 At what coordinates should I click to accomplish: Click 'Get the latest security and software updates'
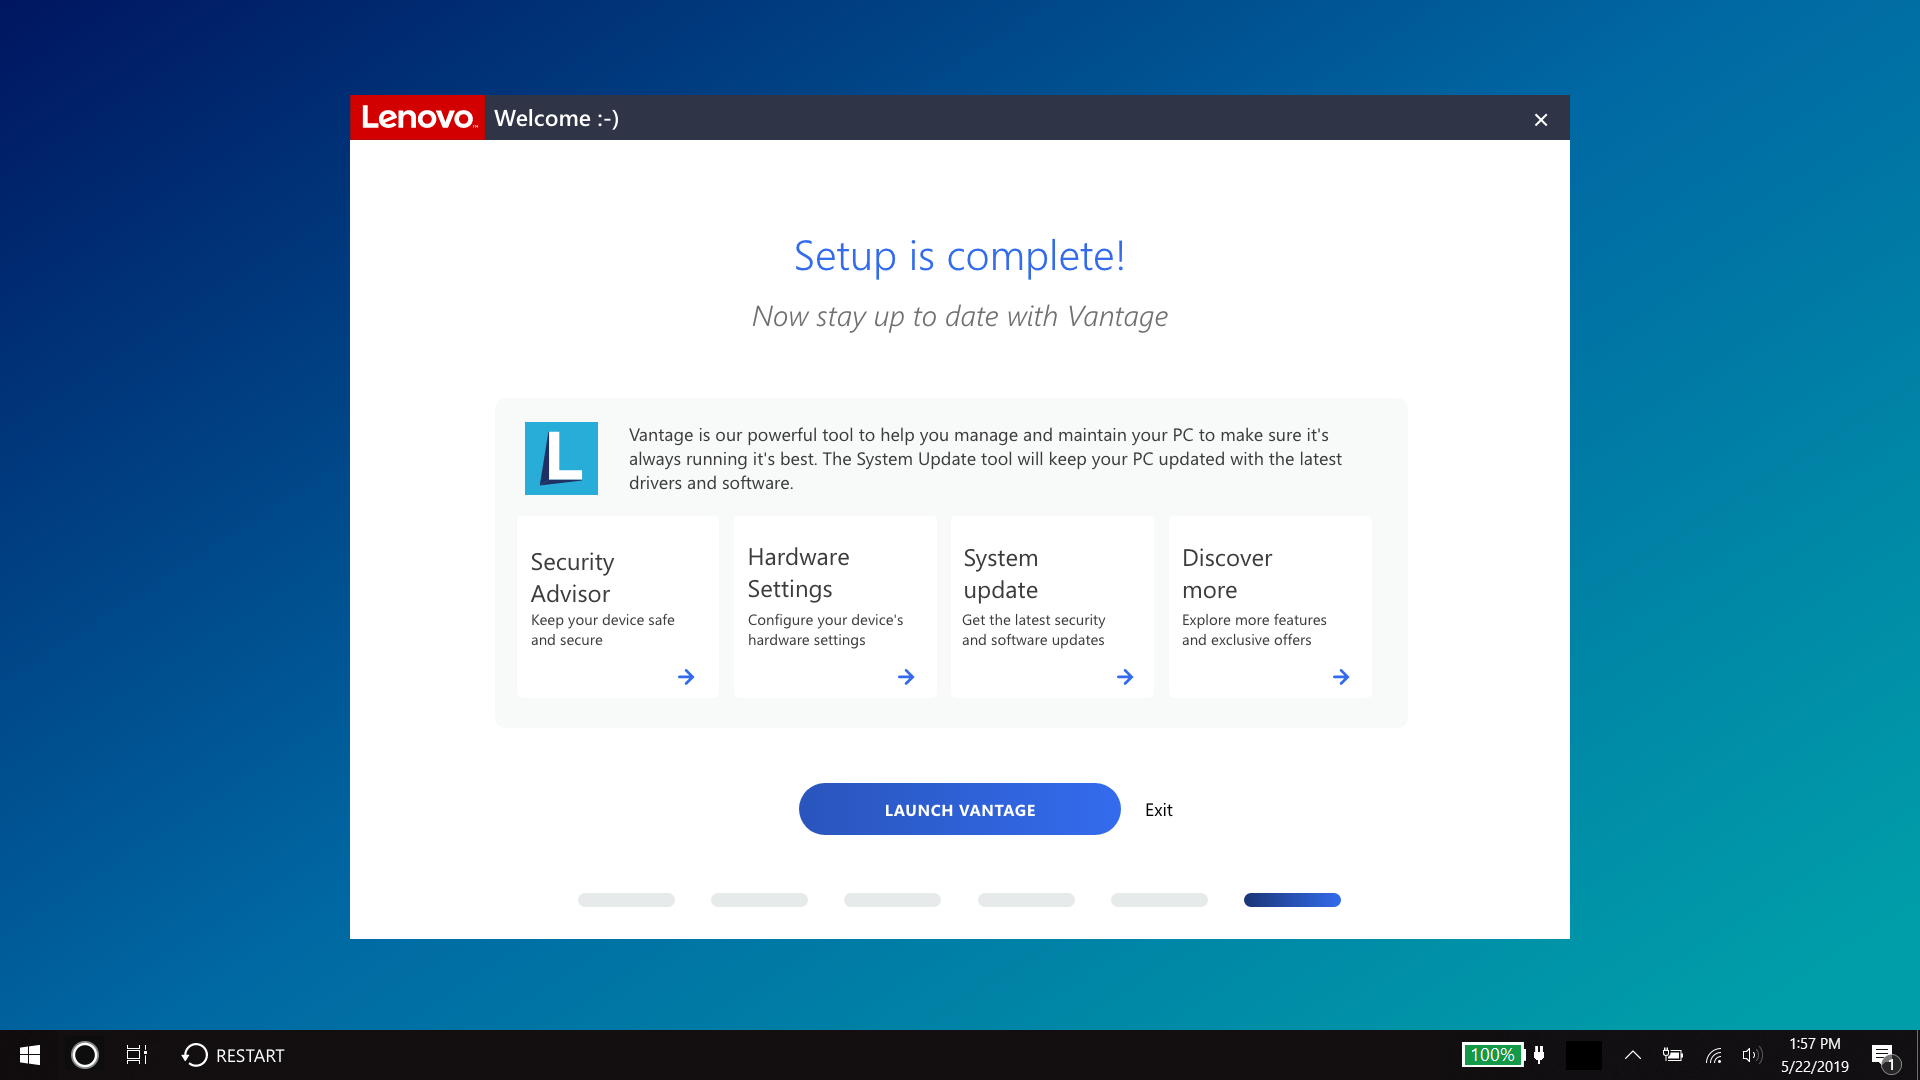point(1033,630)
